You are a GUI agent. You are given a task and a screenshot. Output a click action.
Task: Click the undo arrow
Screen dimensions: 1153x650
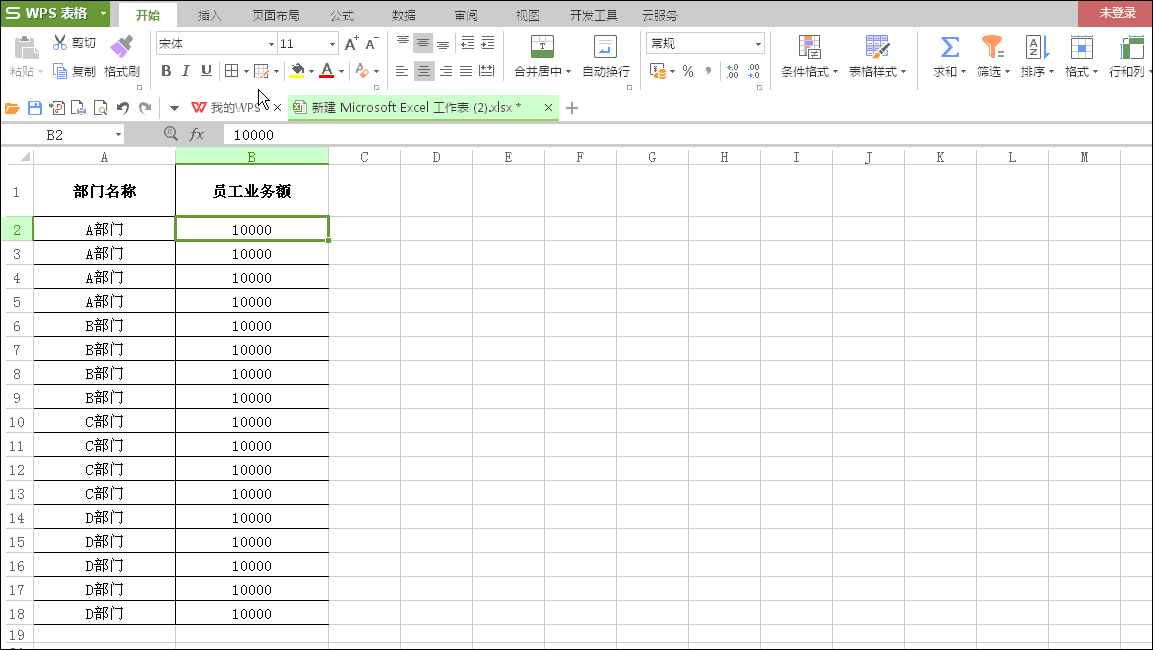[123, 108]
